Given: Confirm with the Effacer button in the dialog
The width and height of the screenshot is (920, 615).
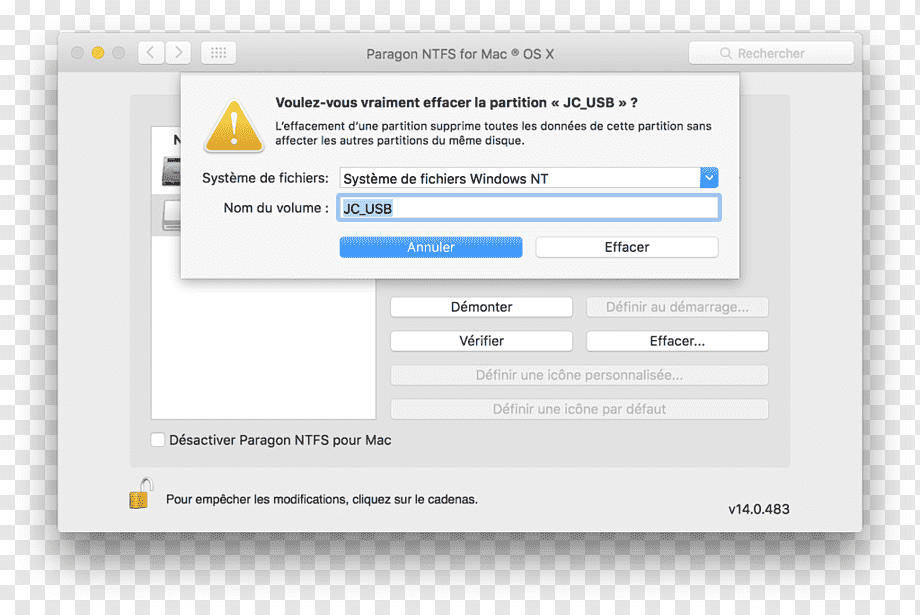Looking at the screenshot, I should 627,247.
